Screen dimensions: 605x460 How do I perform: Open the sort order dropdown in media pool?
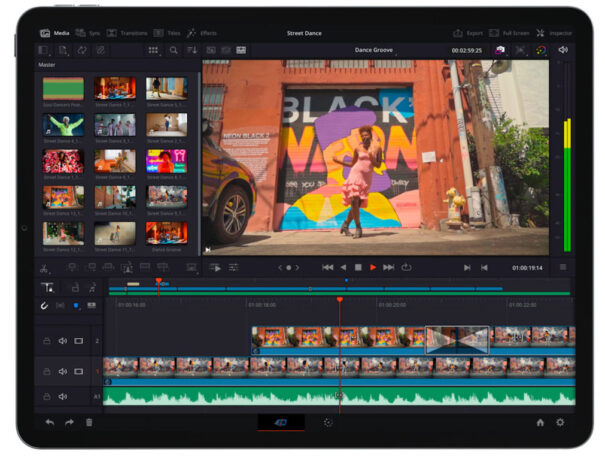[x=191, y=49]
